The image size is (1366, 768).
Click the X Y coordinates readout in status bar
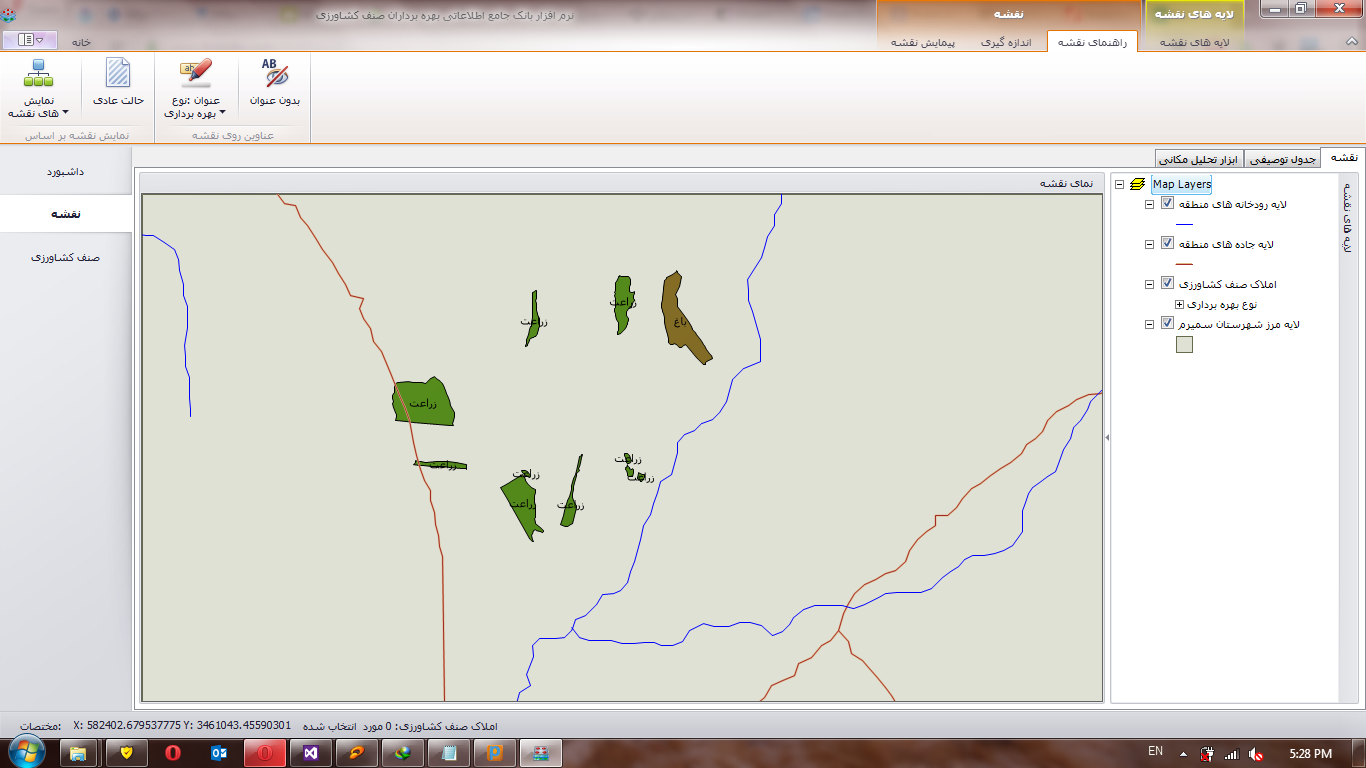[x=182, y=725]
